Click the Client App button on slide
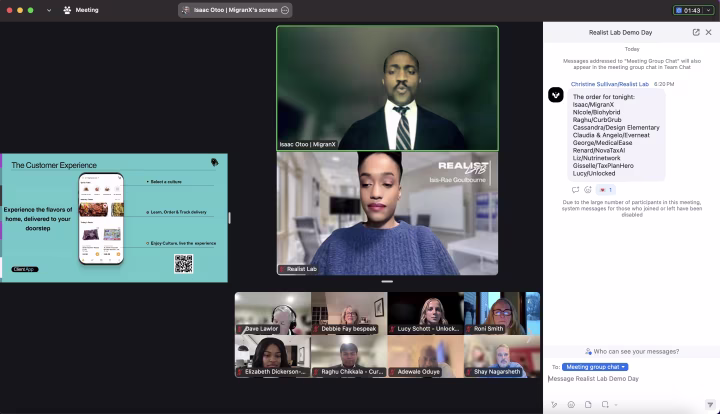Viewport: 720px width, 414px height. tap(25, 269)
